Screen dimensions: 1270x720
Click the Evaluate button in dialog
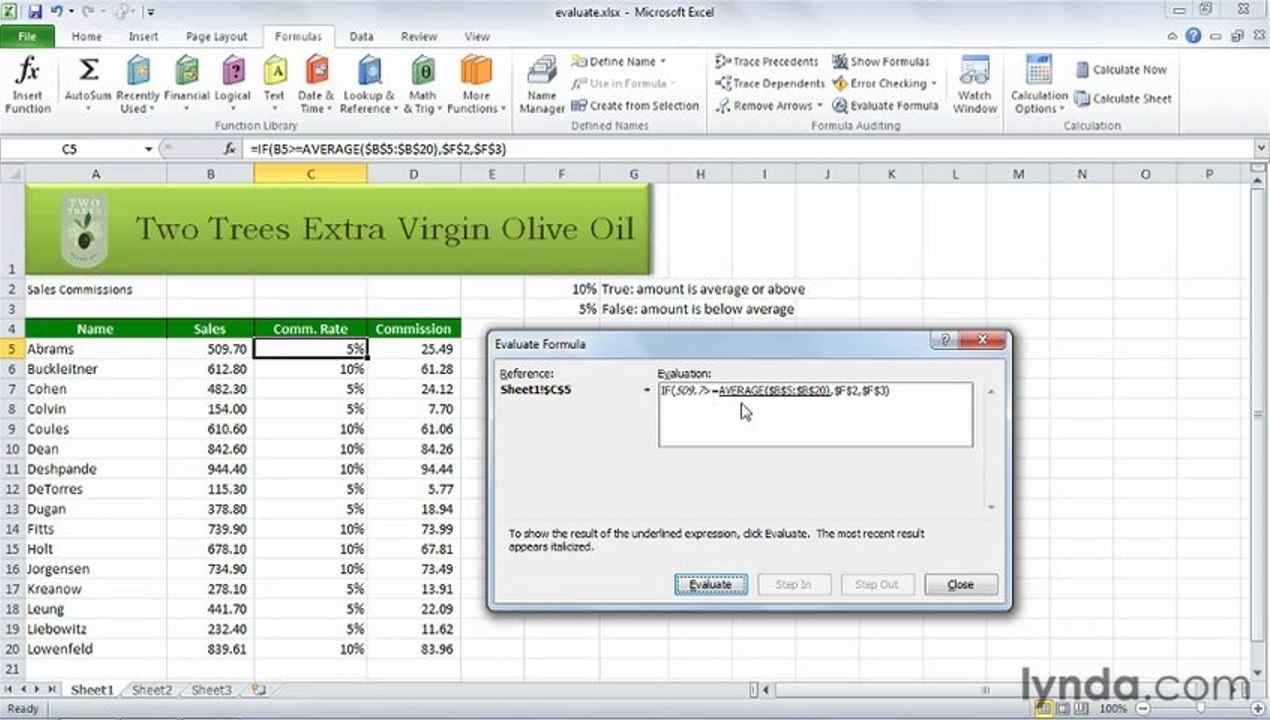pos(710,584)
